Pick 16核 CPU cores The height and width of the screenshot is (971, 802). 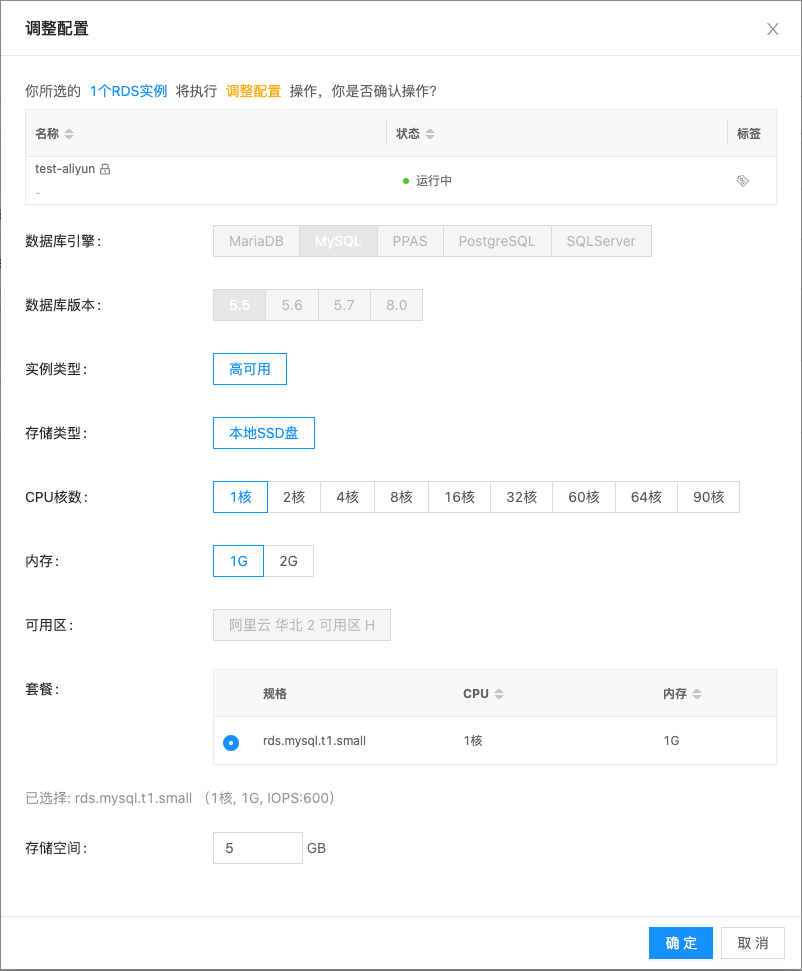459,497
